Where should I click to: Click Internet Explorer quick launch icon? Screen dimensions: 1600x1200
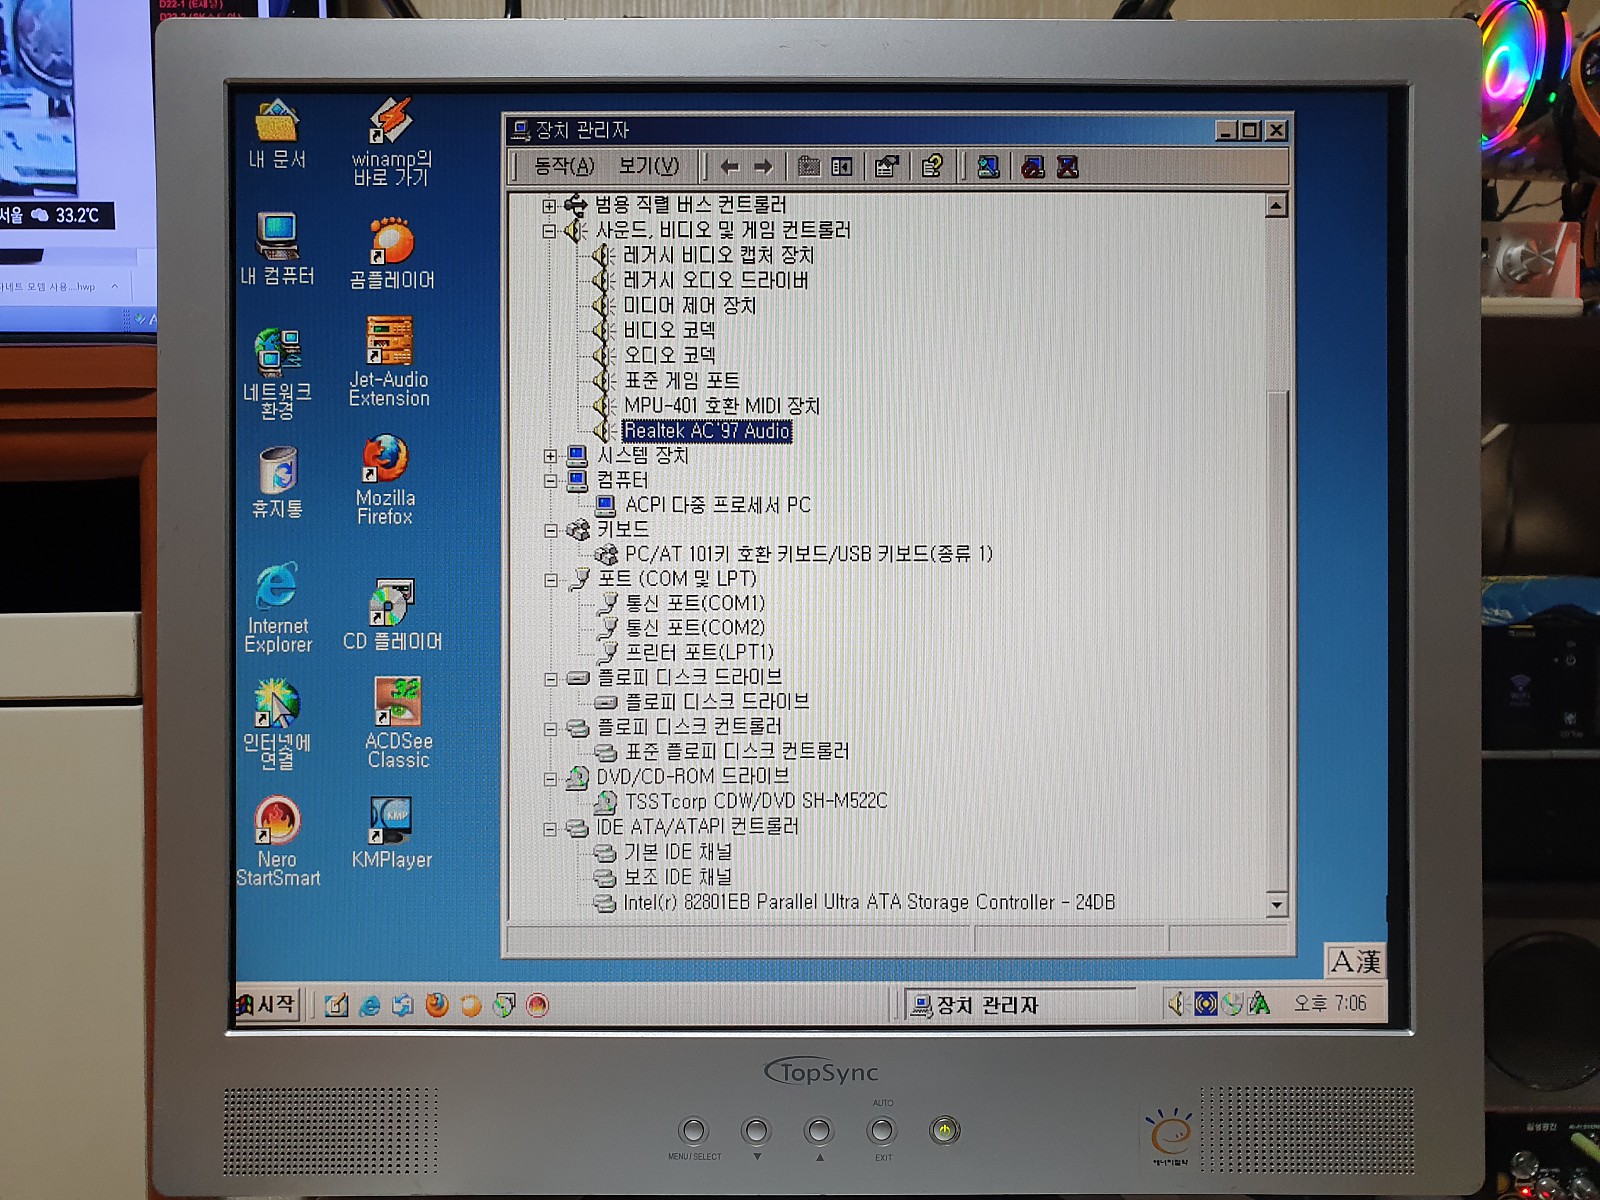[x=370, y=1005]
